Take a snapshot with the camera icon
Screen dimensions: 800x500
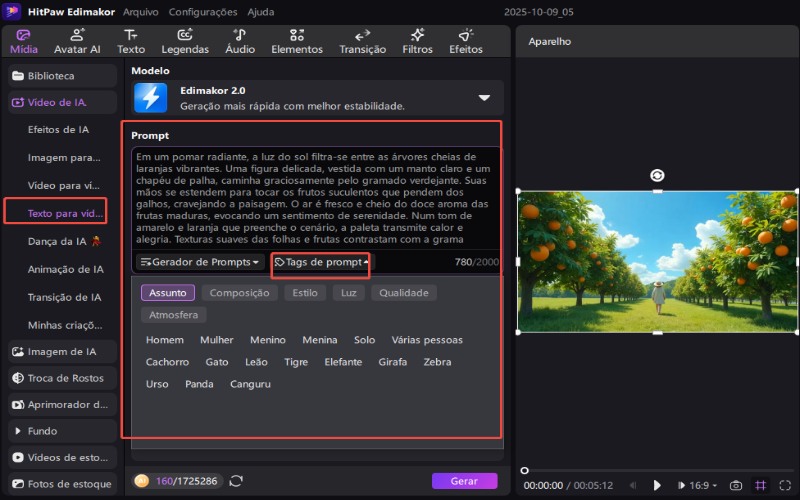(x=735, y=485)
